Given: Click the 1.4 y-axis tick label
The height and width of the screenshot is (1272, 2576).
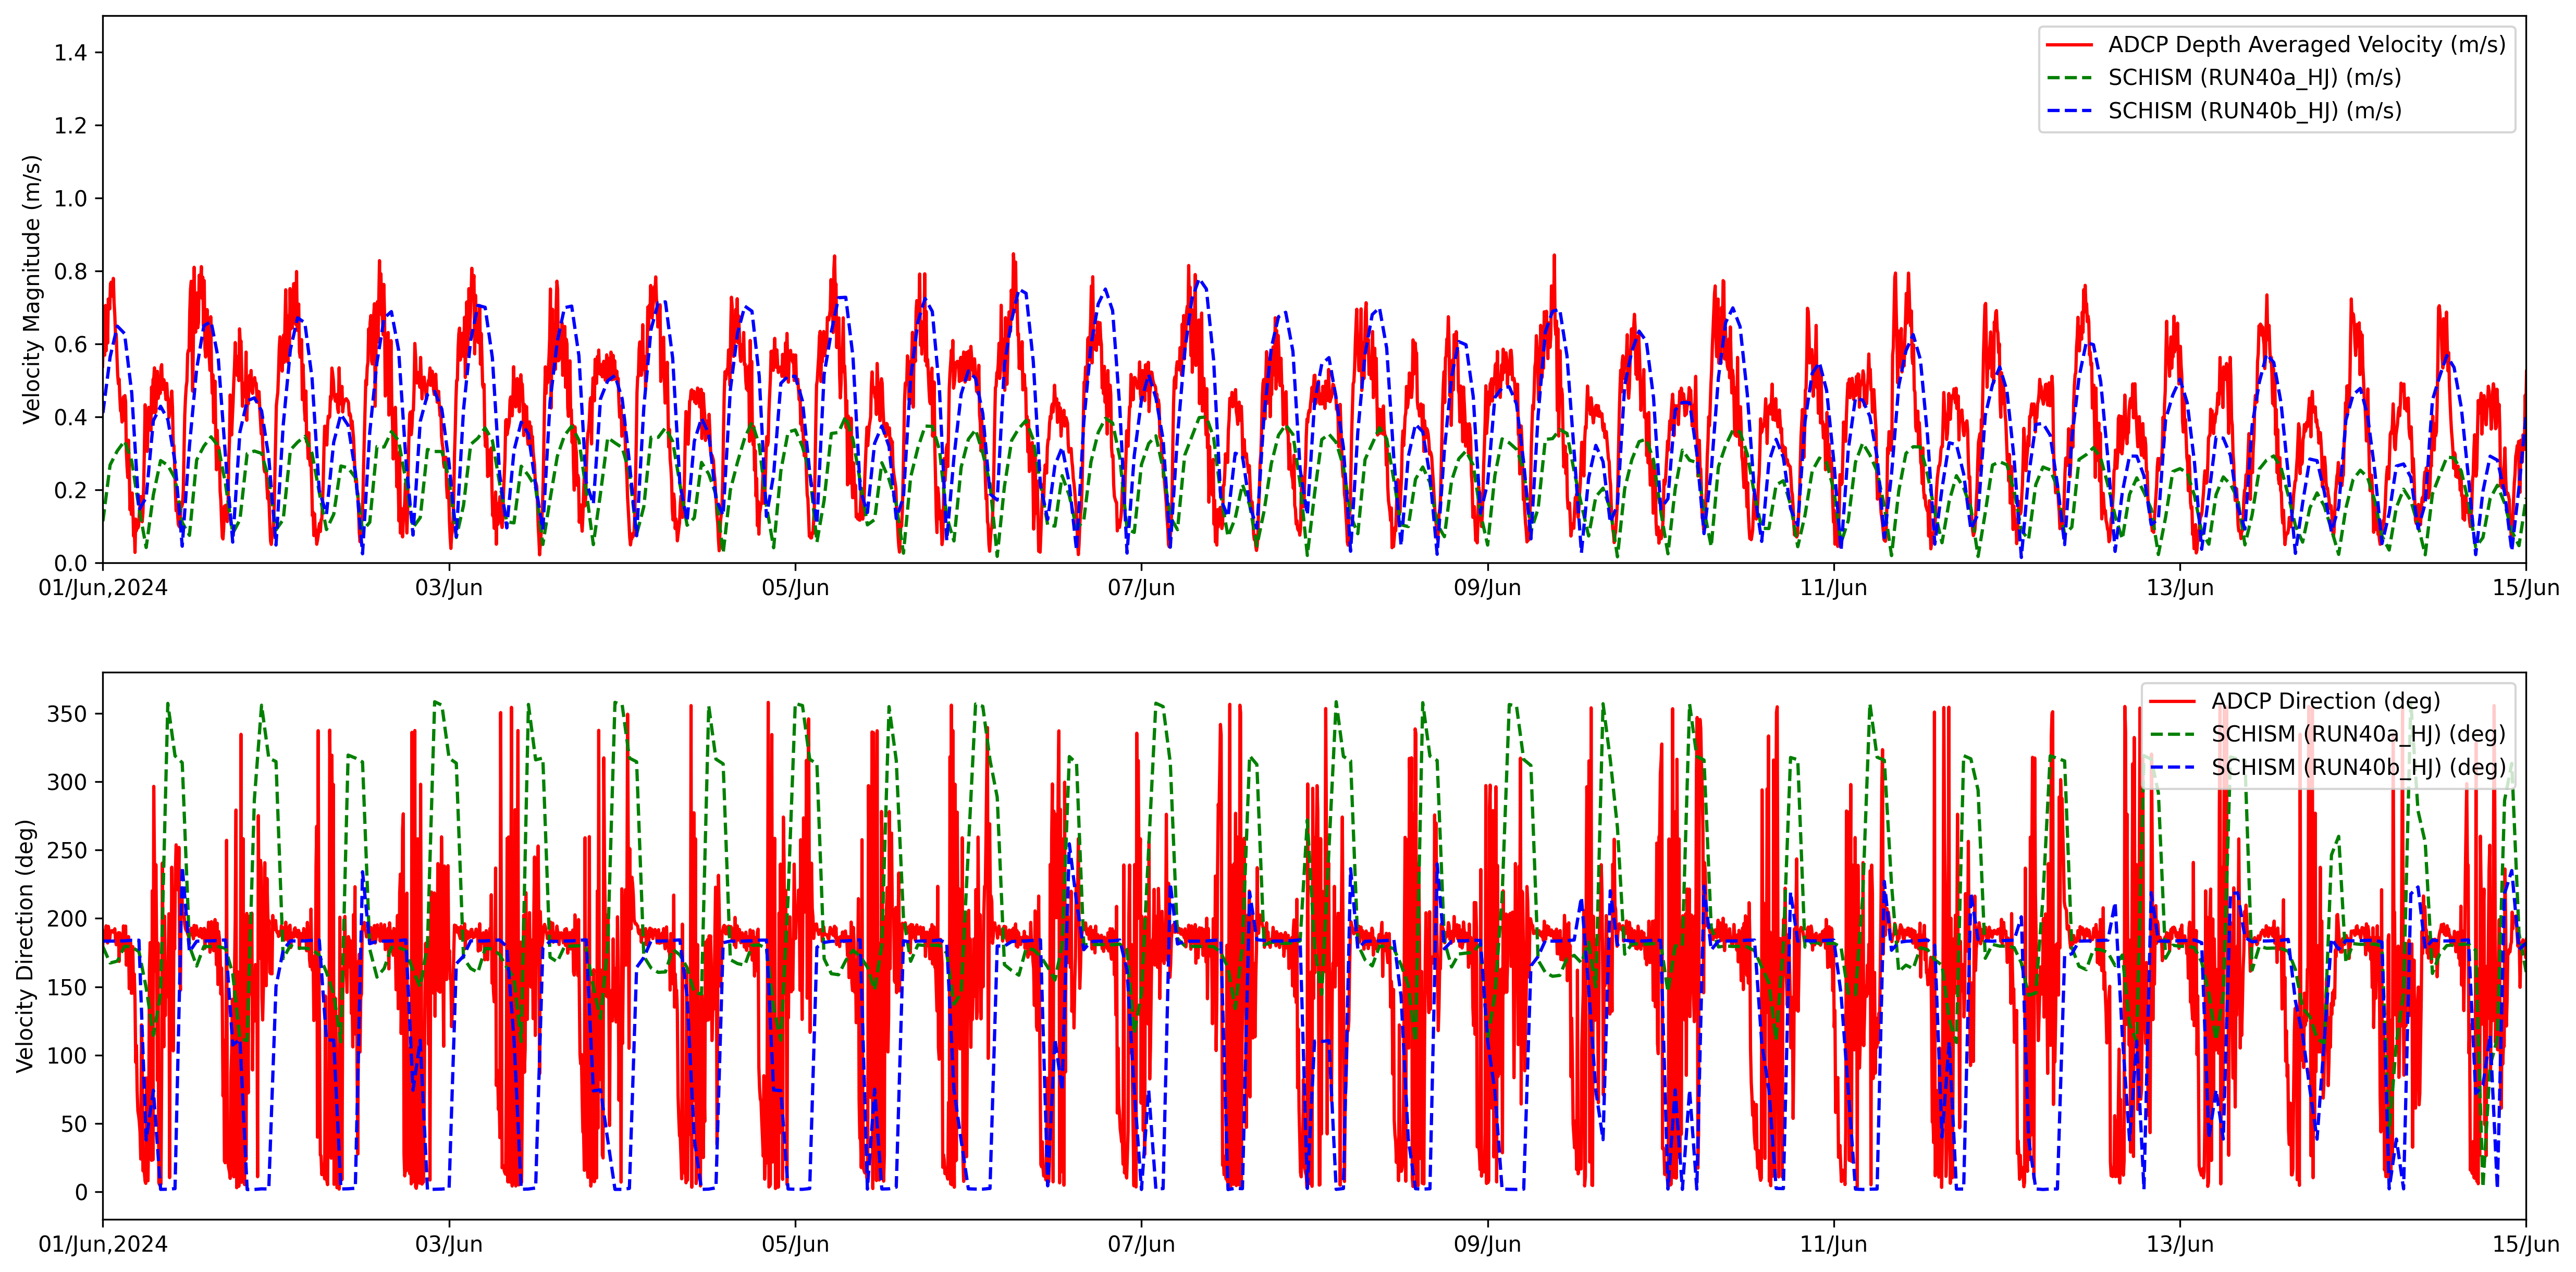Looking at the screenshot, I should click(x=71, y=53).
